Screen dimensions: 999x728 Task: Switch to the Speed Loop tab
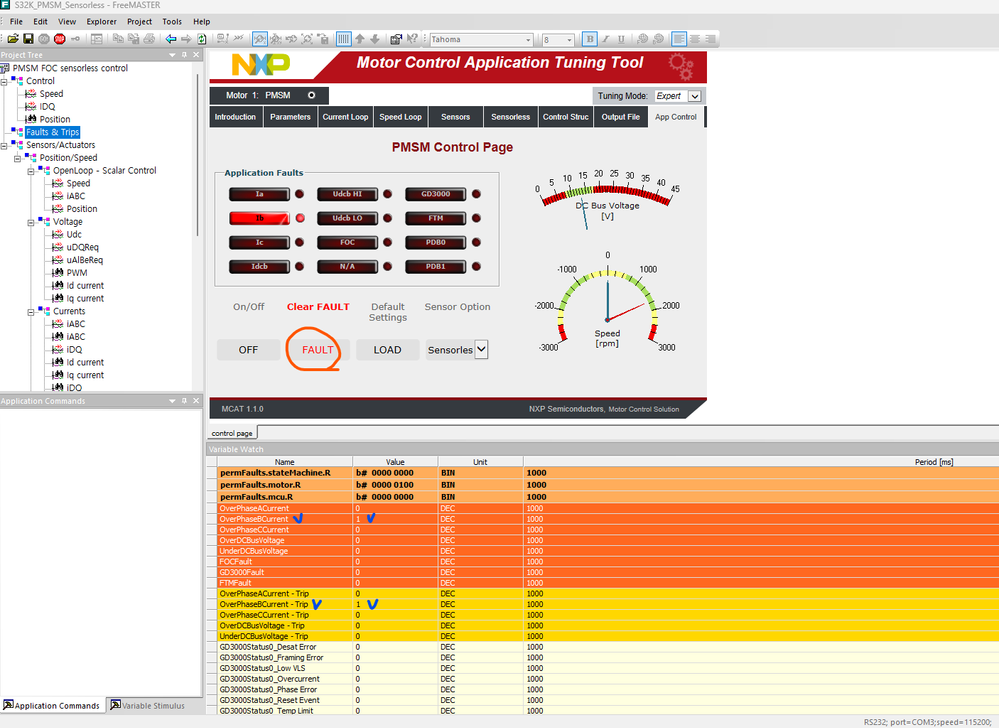click(x=400, y=117)
